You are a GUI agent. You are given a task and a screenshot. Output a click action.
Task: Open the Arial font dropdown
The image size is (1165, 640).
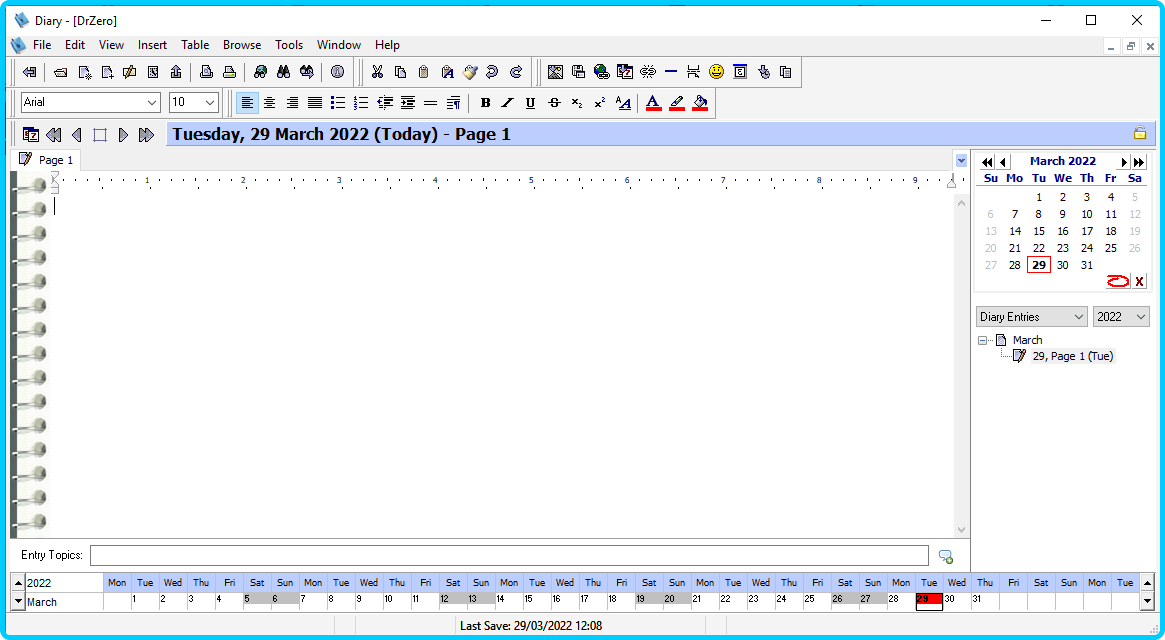point(152,103)
